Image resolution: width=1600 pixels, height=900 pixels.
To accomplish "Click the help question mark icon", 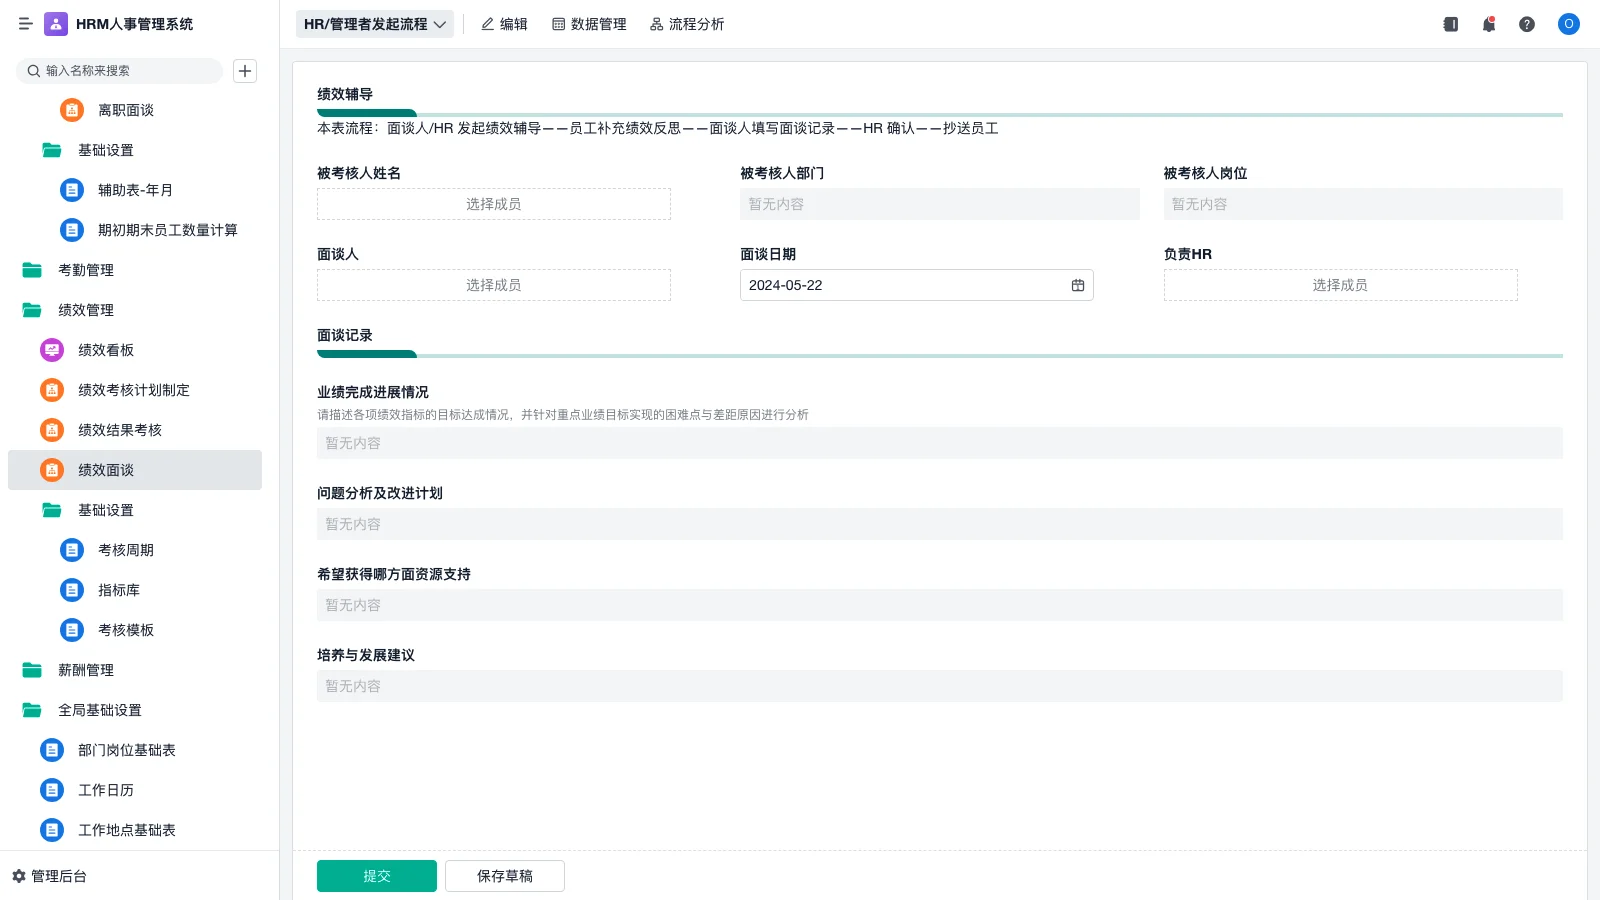I will point(1527,24).
